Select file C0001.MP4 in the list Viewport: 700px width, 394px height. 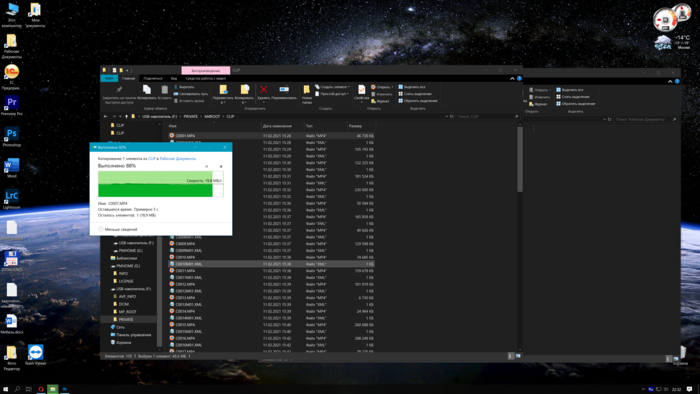[x=185, y=136]
